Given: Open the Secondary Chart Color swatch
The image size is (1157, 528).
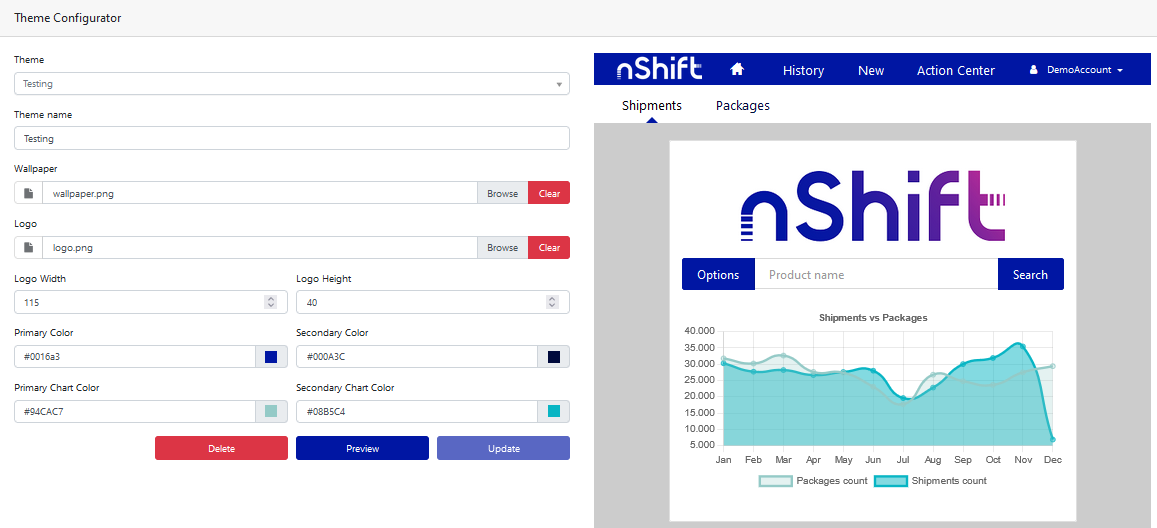Looking at the screenshot, I should coord(553,412).
